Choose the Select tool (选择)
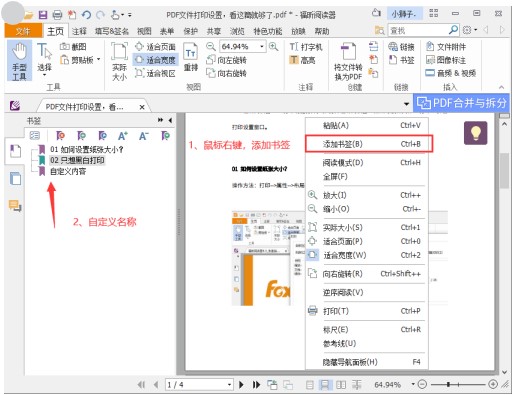The width and height of the screenshot is (513, 395). (x=44, y=60)
